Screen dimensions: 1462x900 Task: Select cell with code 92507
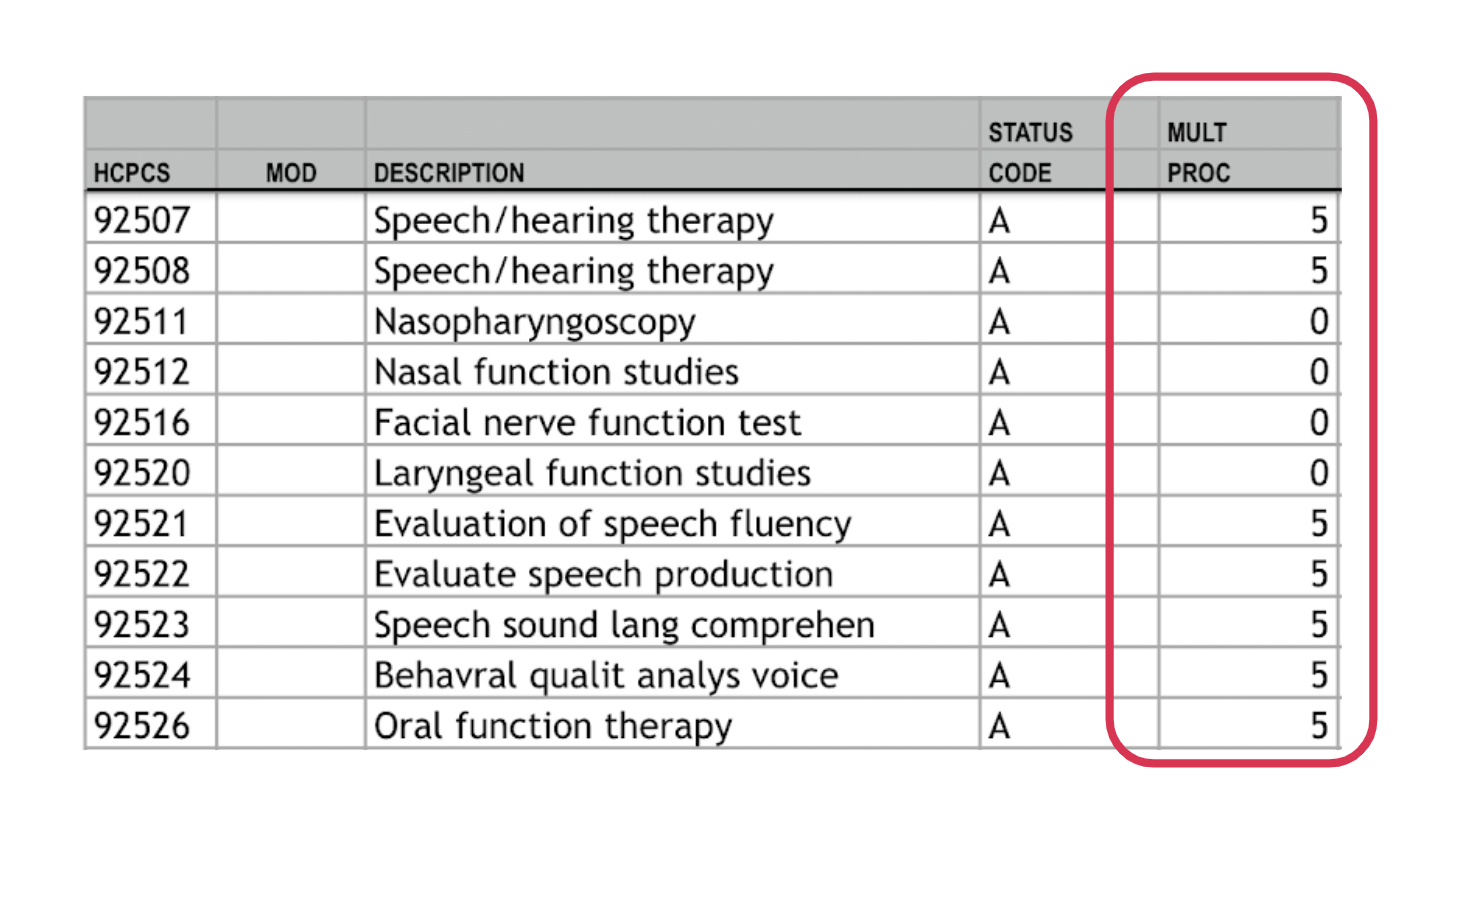[151, 219]
